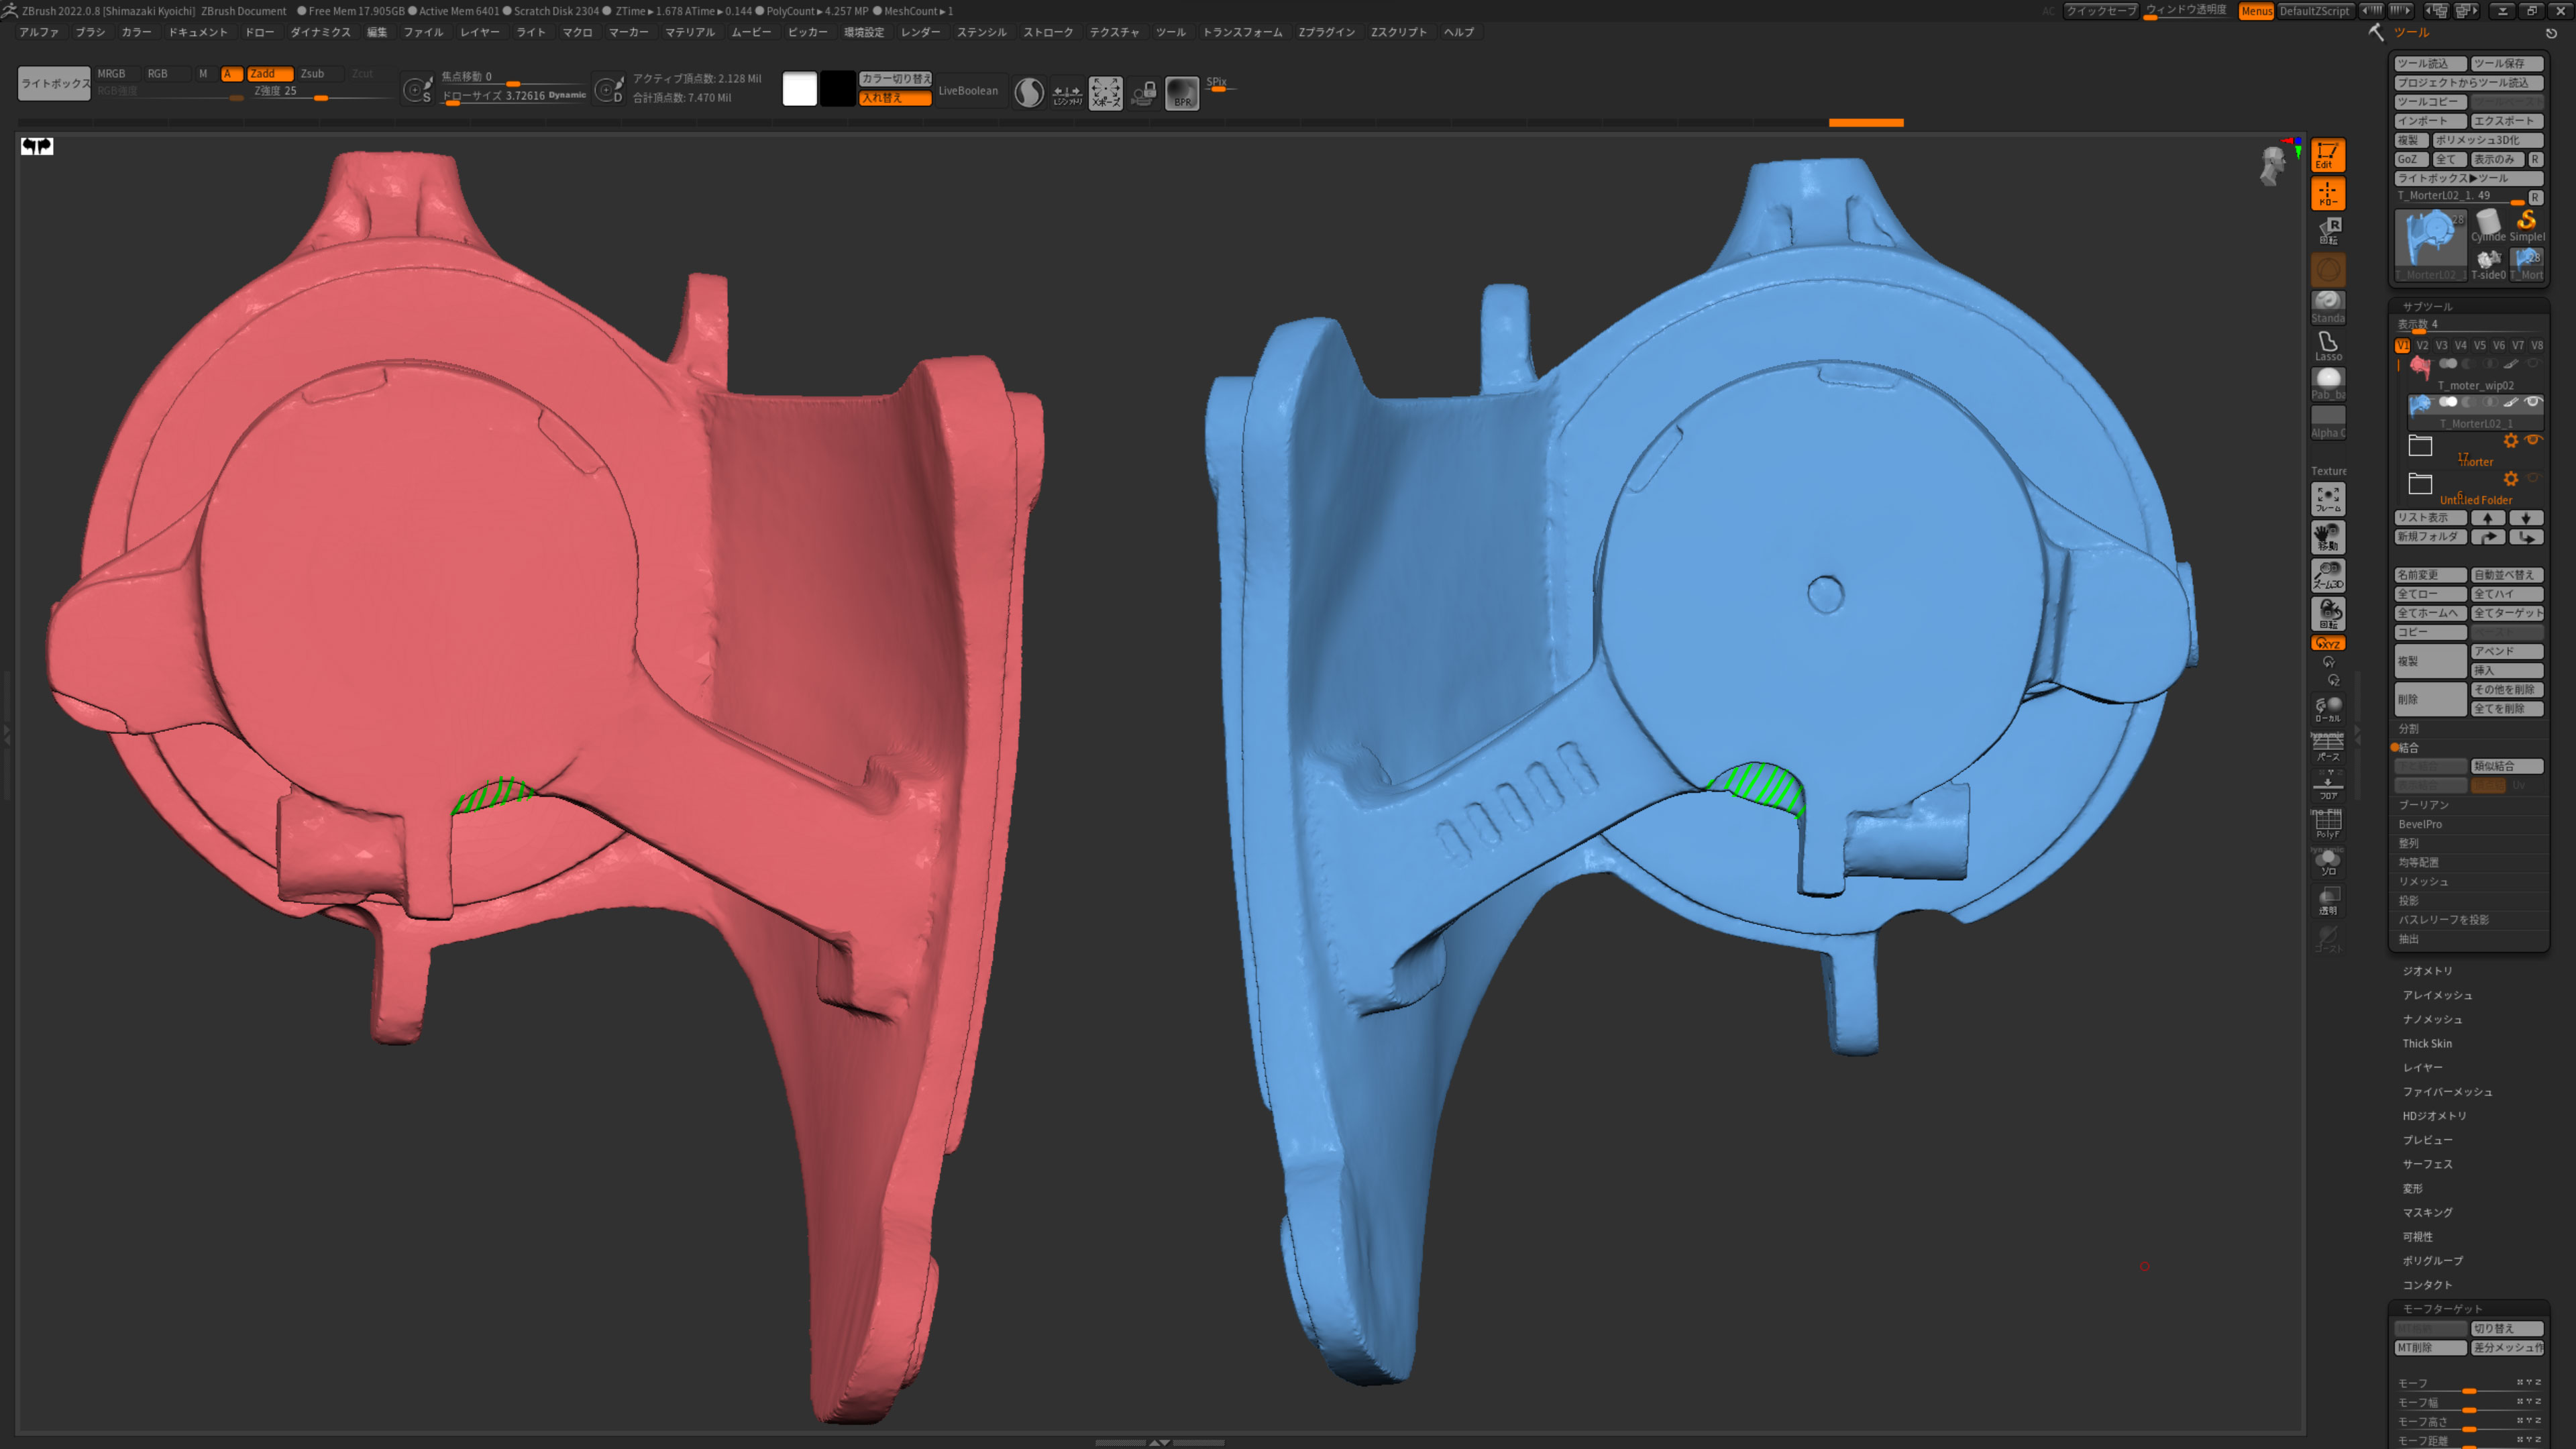Viewport: 2576px width, 1449px height.
Task: Click the Draw mode icon
Action: [2327, 193]
